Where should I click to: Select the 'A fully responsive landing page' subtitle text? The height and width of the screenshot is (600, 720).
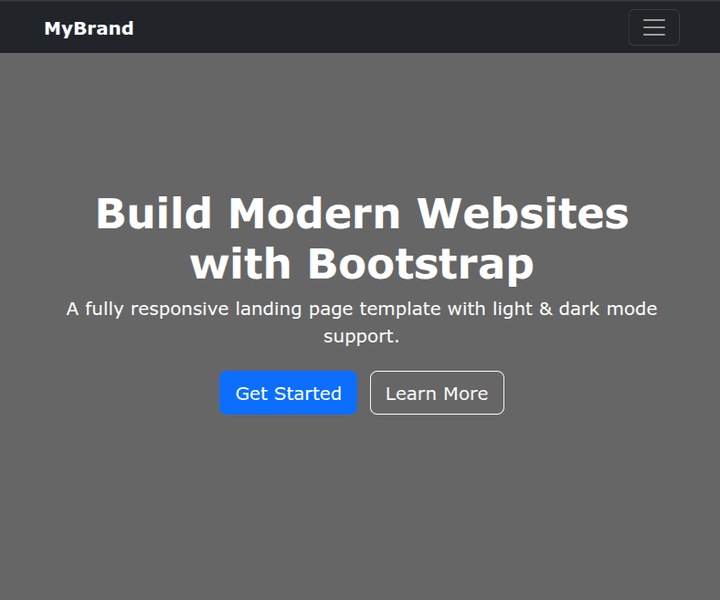(x=362, y=322)
